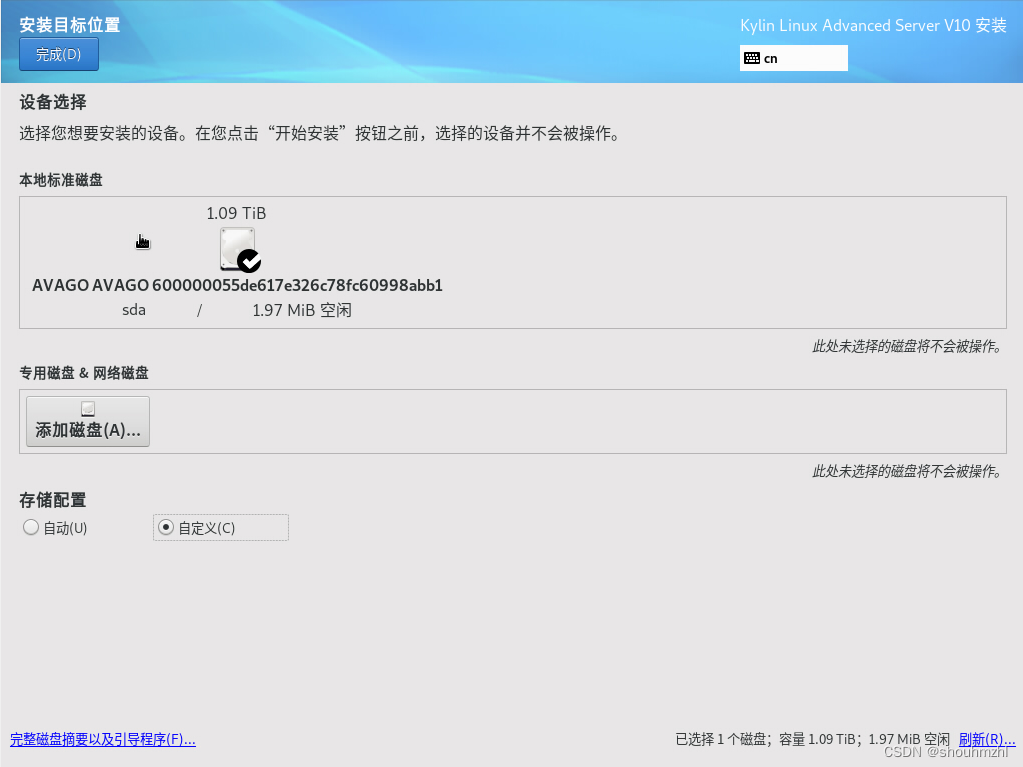This screenshot has height=767, width=1023.
Task: Click the sda device name text
Action: tap(134, 310)
